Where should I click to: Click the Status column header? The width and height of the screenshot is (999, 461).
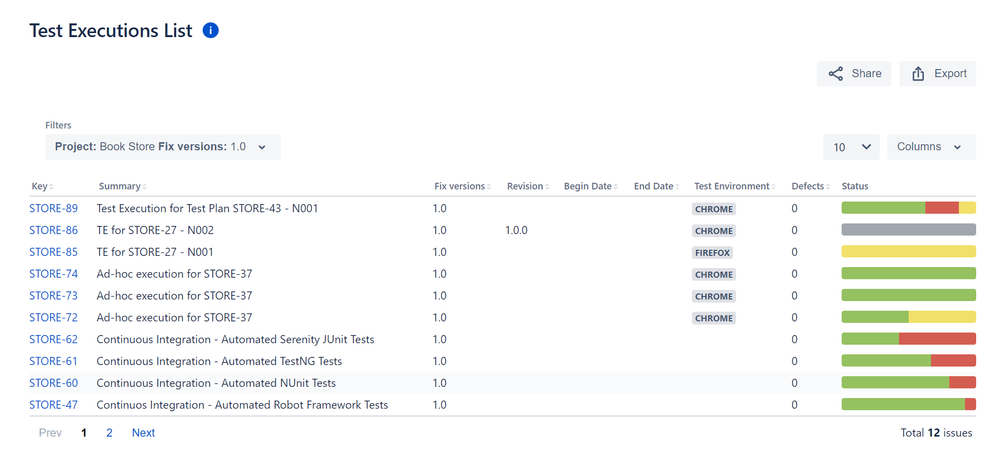coord(855,187)
